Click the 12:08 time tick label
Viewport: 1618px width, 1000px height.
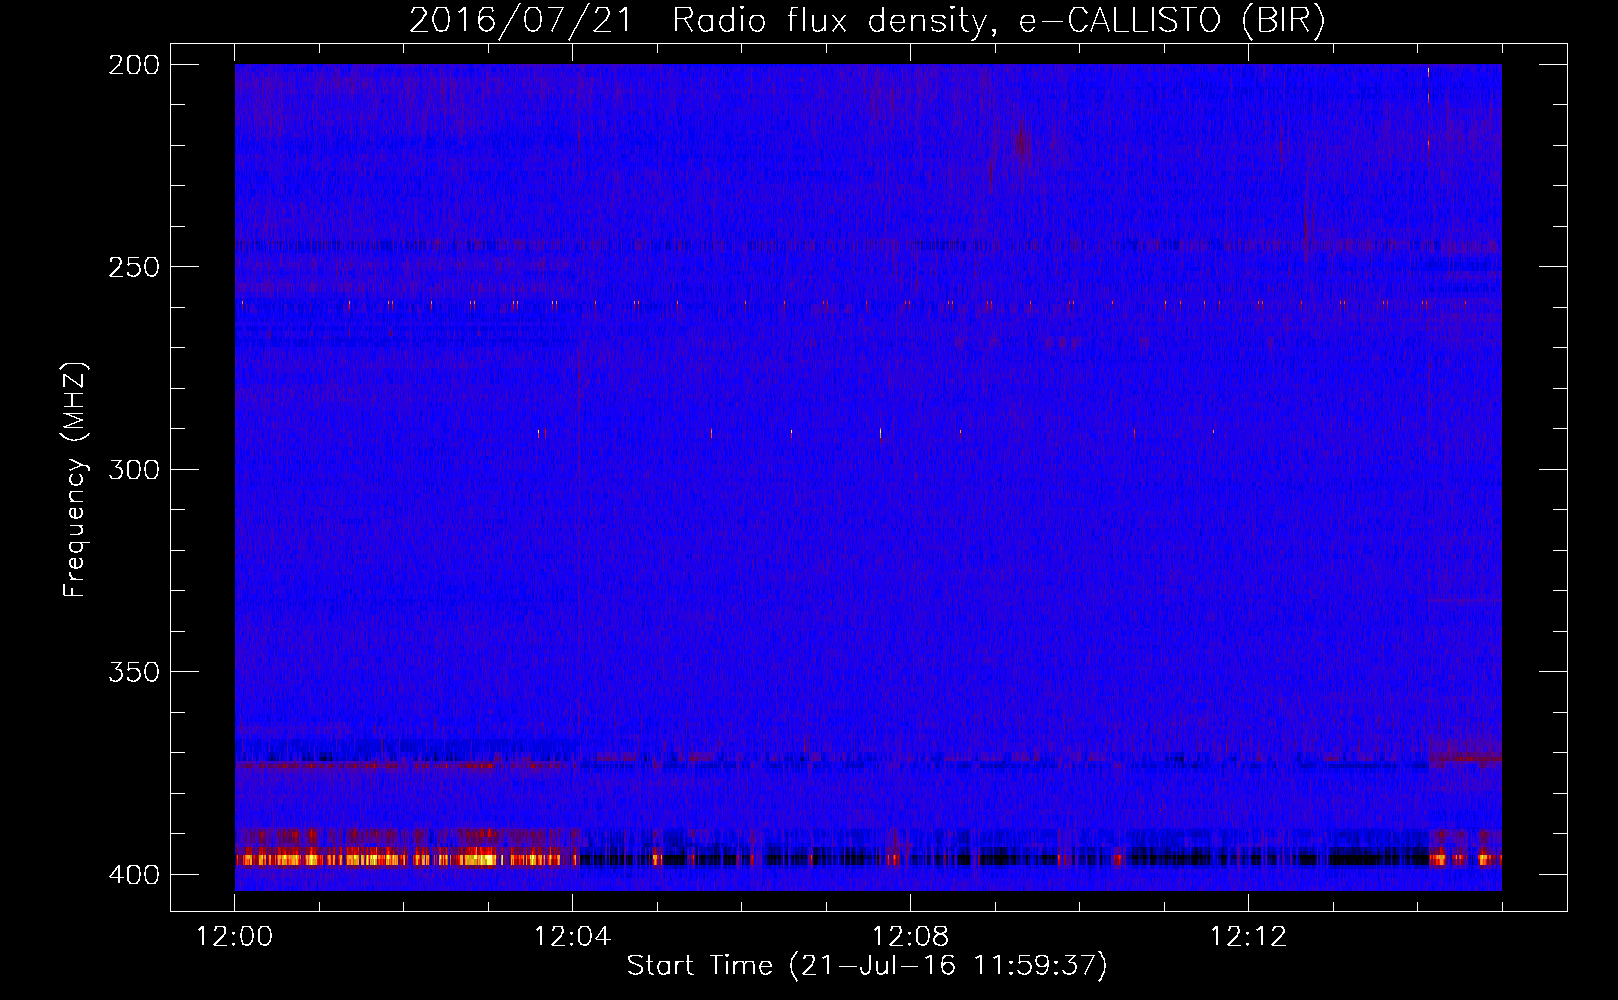tap(910, 937)
